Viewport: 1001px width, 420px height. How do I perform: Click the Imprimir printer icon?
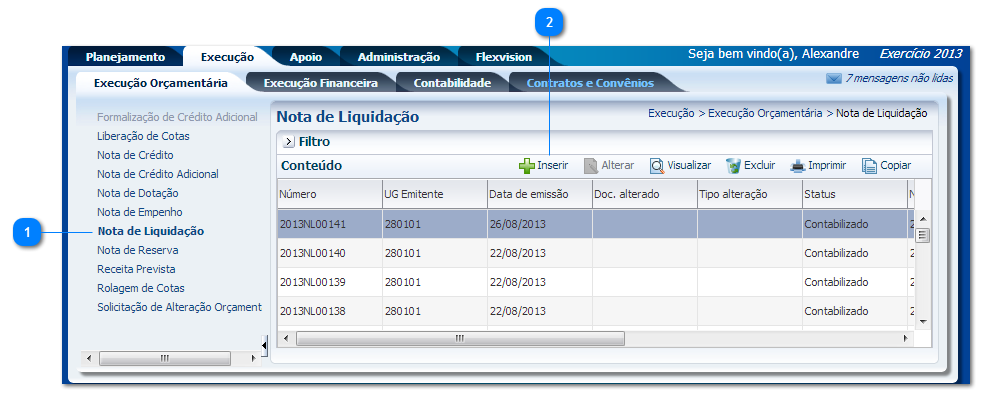coord(798,166)
